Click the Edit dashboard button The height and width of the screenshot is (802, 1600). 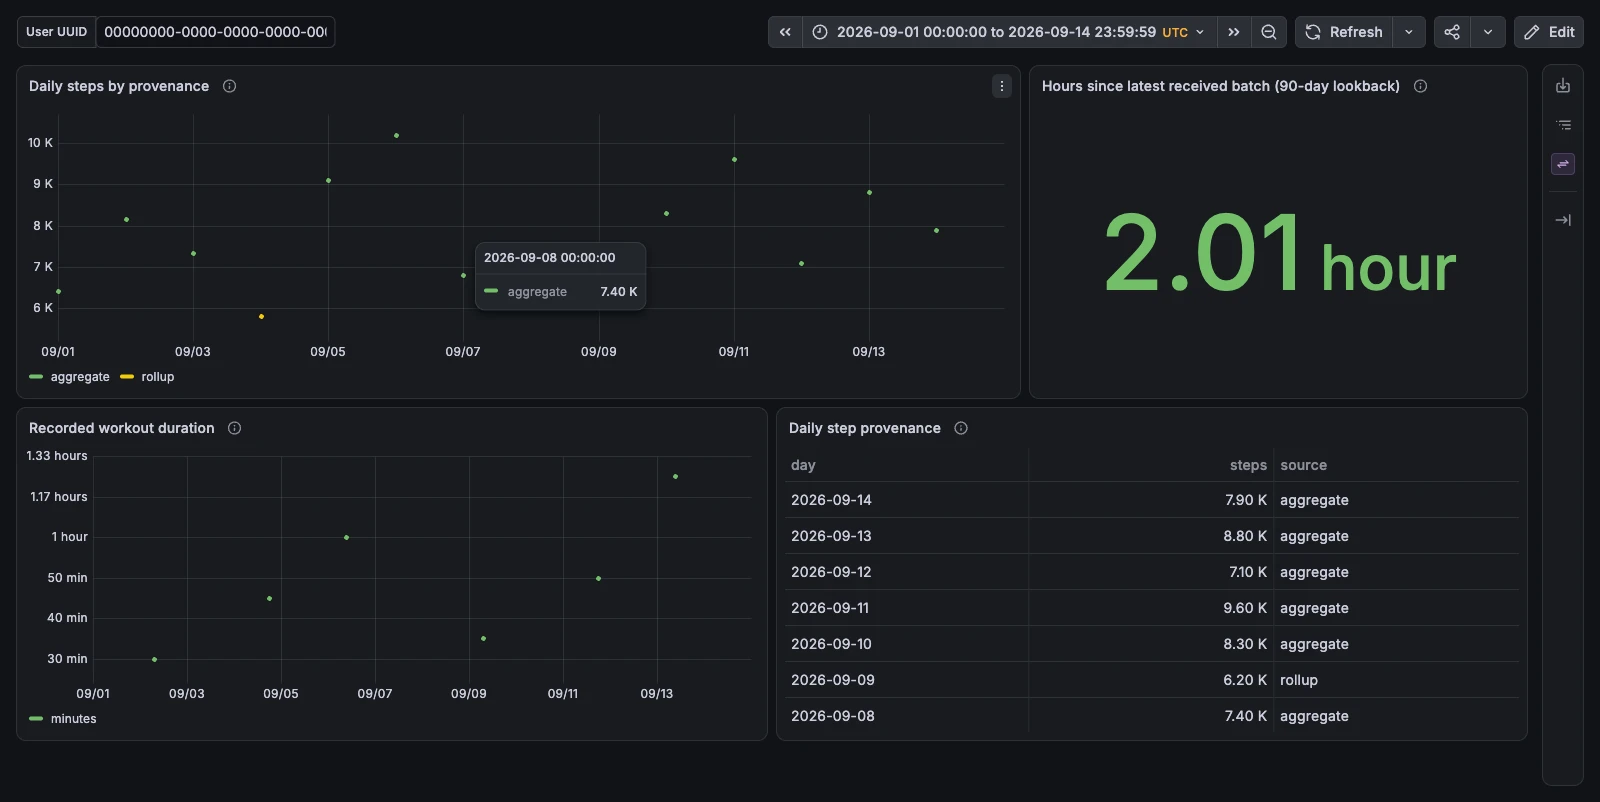tap(1549, 32)
